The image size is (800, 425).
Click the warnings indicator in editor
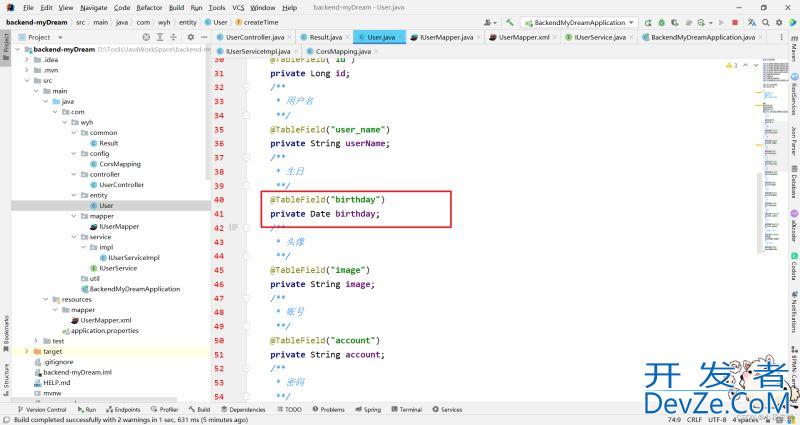pos(732,65)
